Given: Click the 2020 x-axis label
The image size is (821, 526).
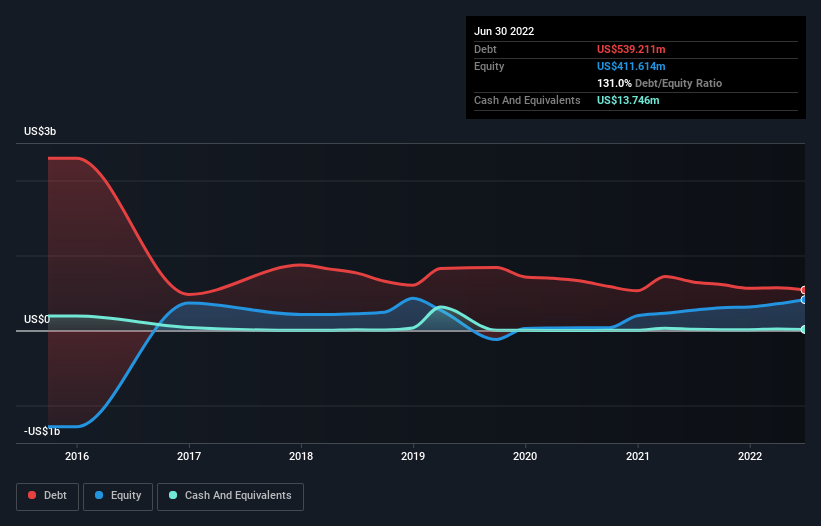Looking at the screenshot, I should click(525, 456).
